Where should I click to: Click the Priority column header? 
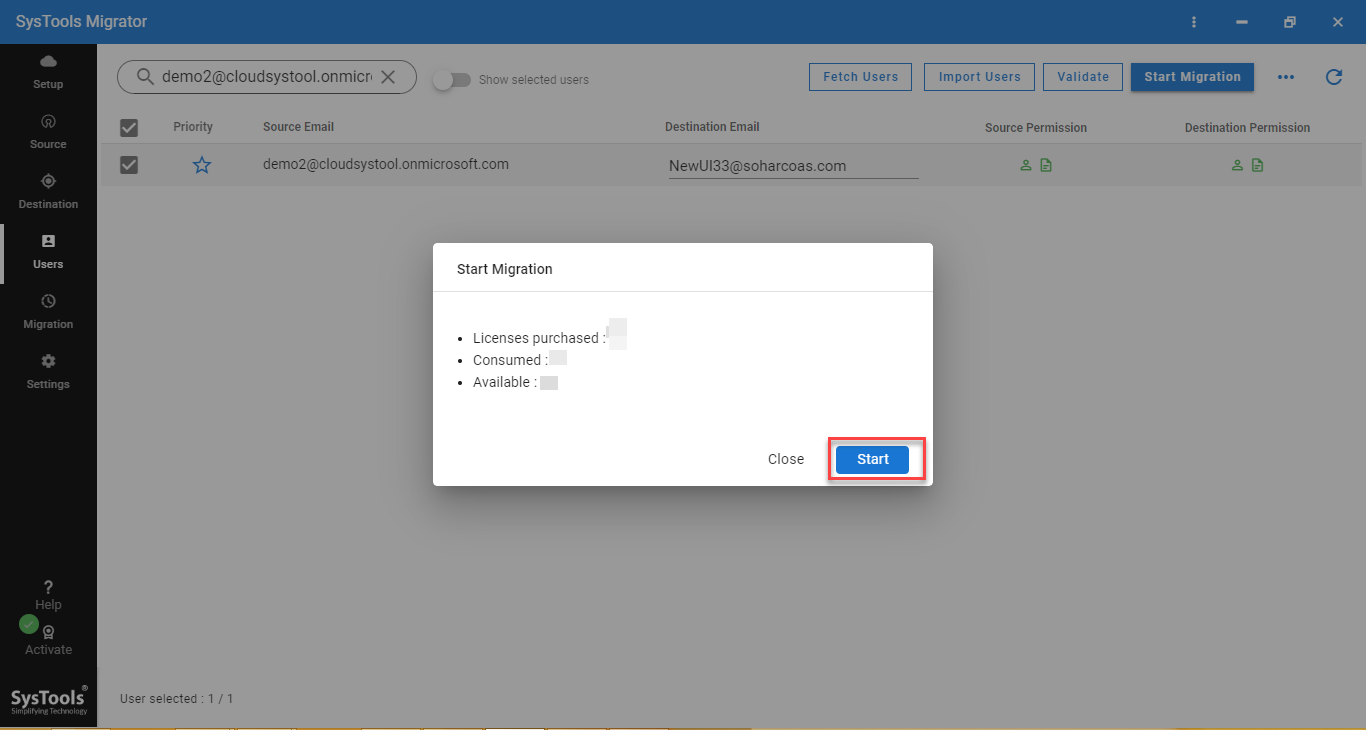[193, 127]
